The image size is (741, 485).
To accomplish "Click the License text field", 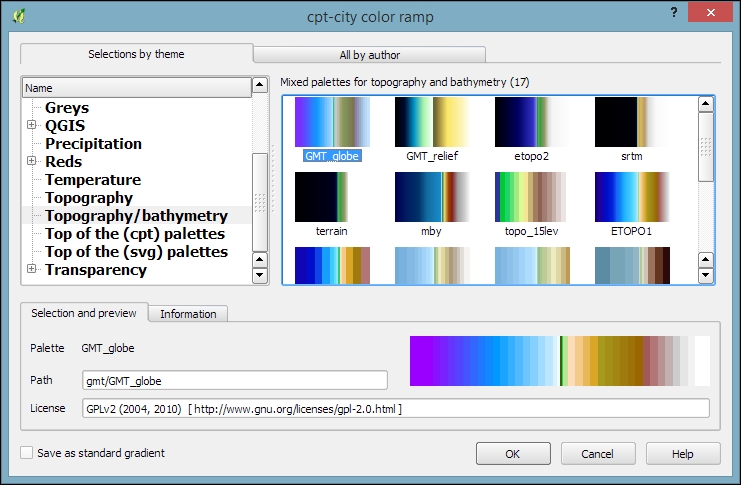I will pos(396,408).
